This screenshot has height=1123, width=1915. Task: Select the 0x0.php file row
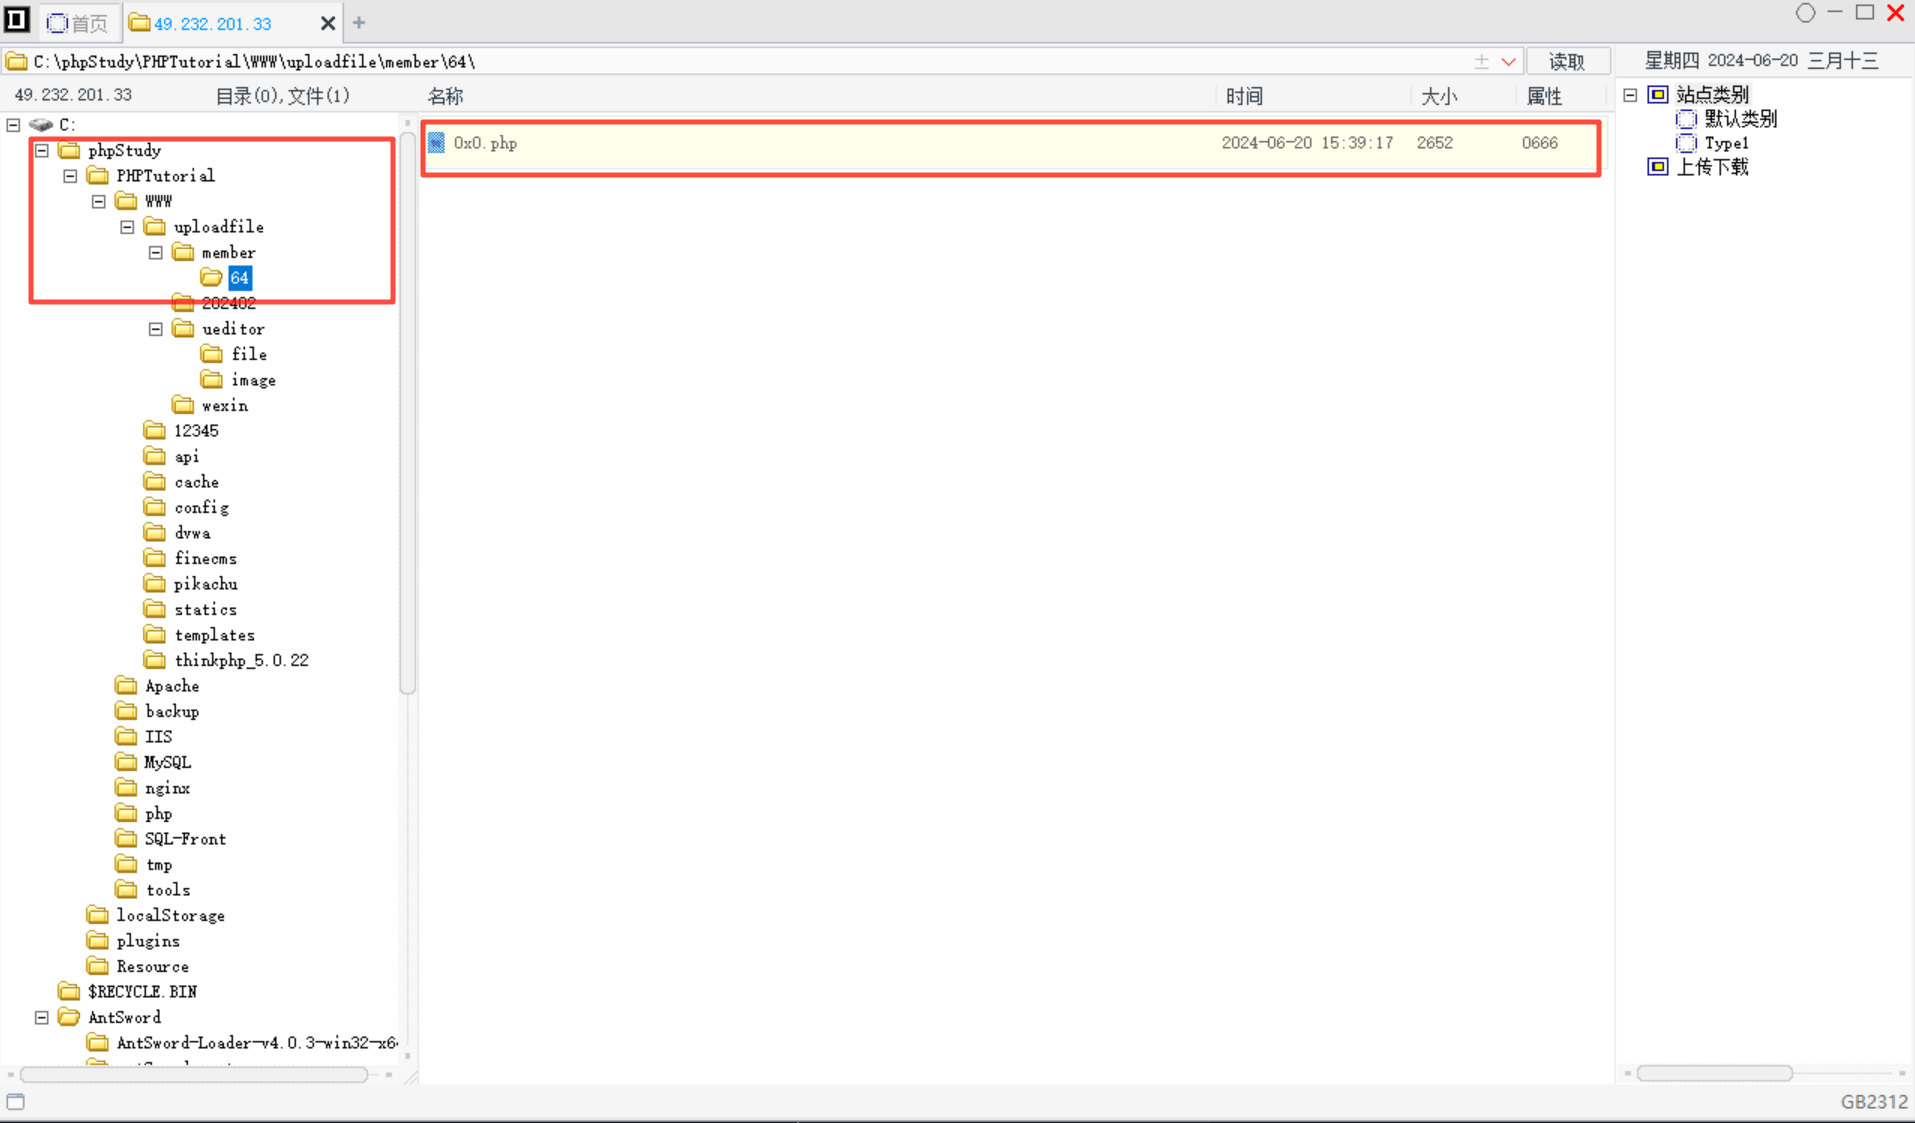click(x=1010, y=143)
